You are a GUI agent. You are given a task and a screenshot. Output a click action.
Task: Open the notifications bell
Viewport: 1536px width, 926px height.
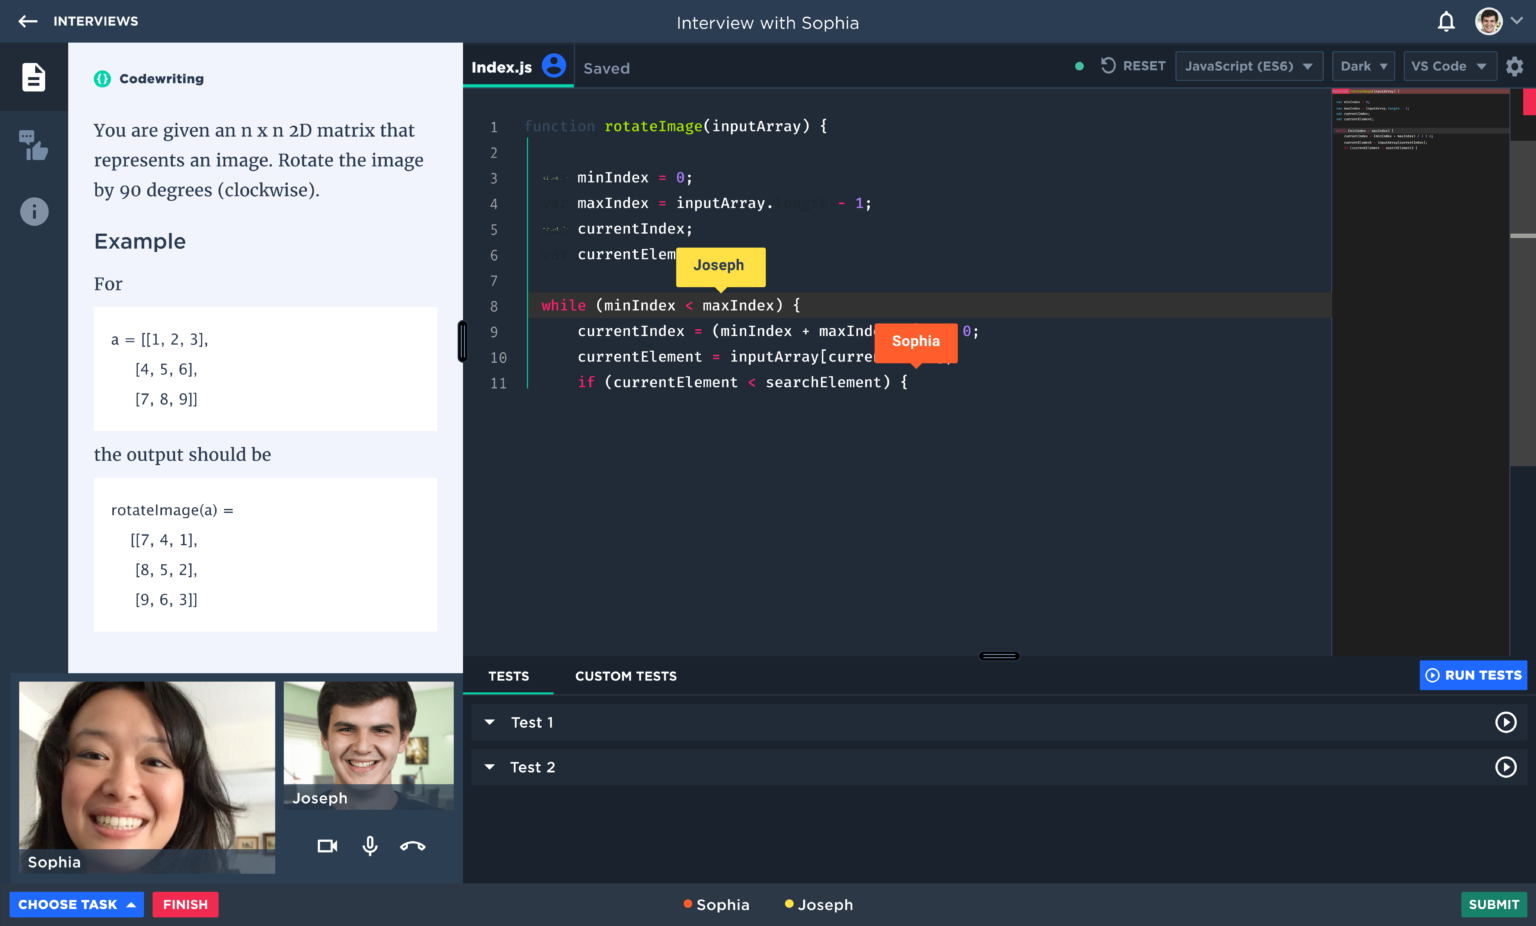[1446, 22]
